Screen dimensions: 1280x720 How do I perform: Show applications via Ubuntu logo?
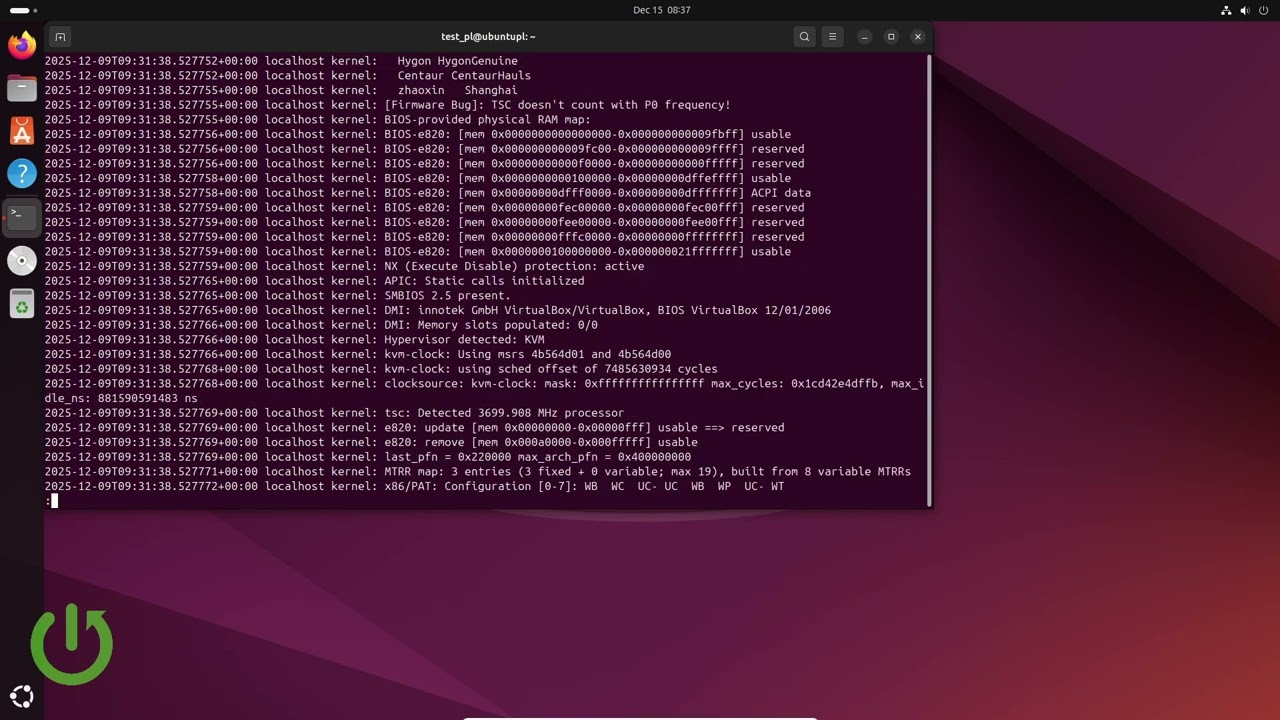coord(22,697)
